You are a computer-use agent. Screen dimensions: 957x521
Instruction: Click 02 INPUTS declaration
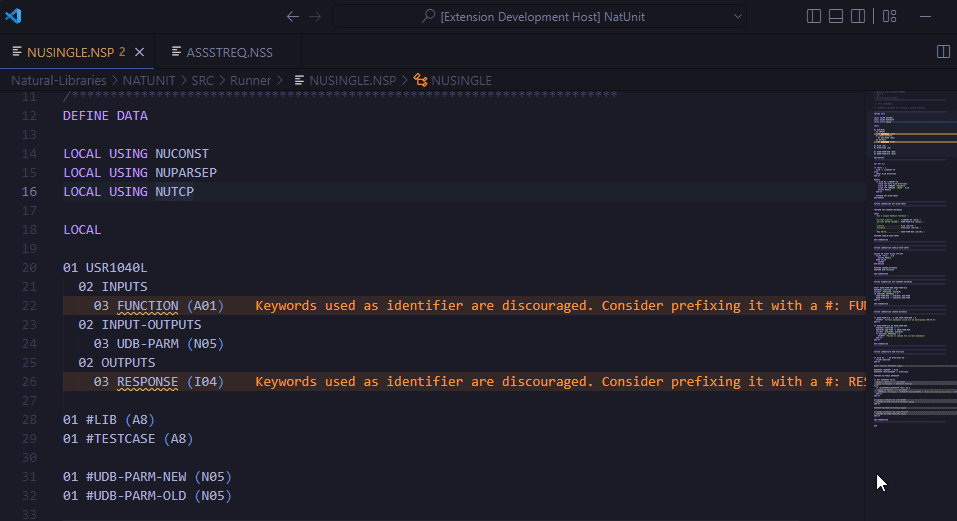pyautogui.click(x=112, y=287)
